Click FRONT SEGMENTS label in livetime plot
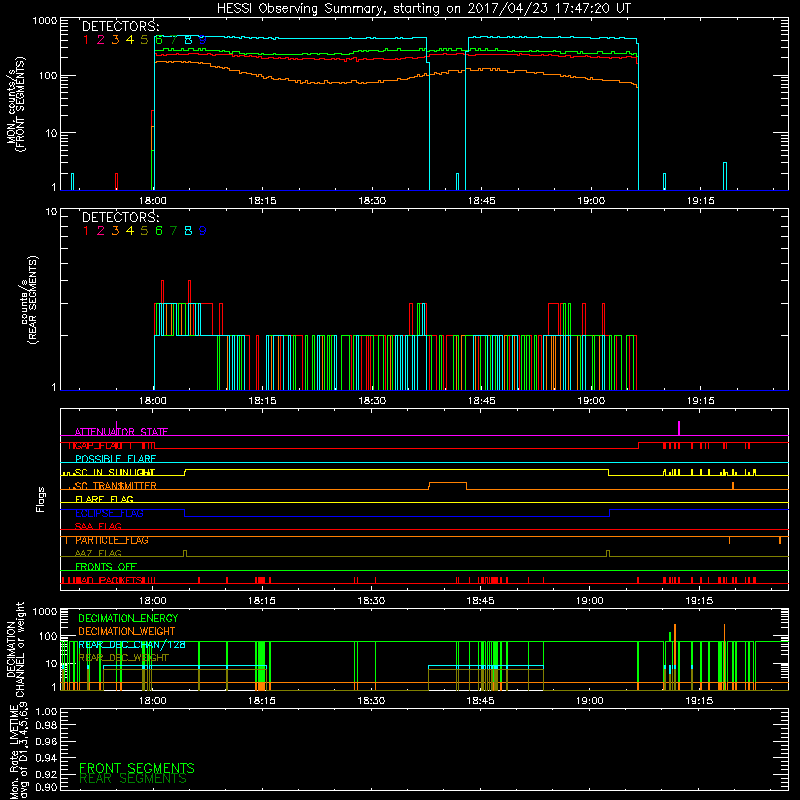The image size is (800, 800). point(137,768)
